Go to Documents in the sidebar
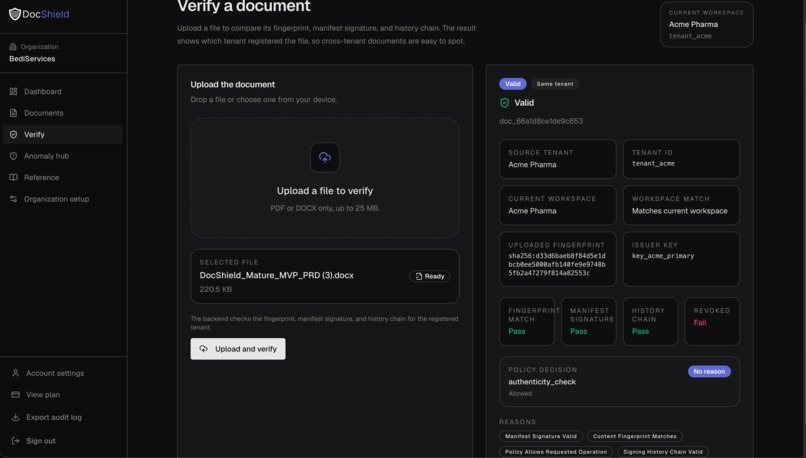Viewport: 806px width, 458px height. click(63, 113)
